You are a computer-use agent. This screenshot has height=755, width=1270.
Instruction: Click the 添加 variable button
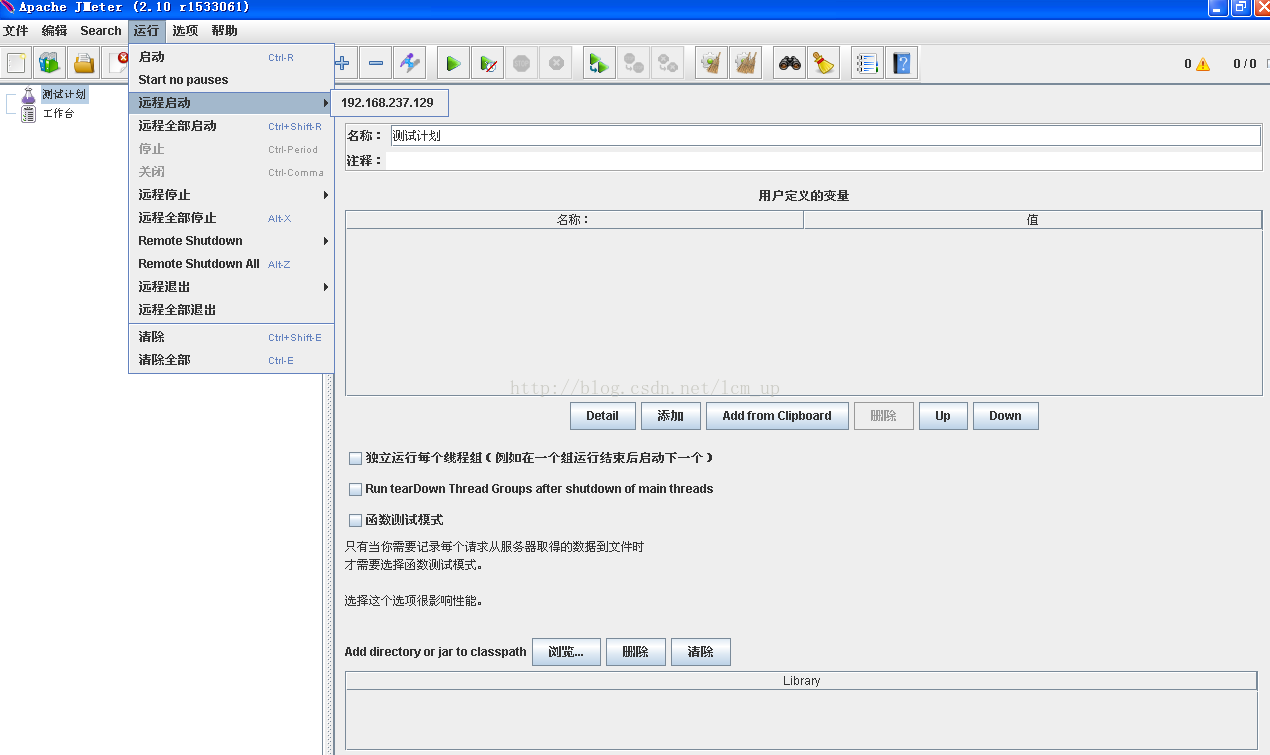[x=670, y=416]
